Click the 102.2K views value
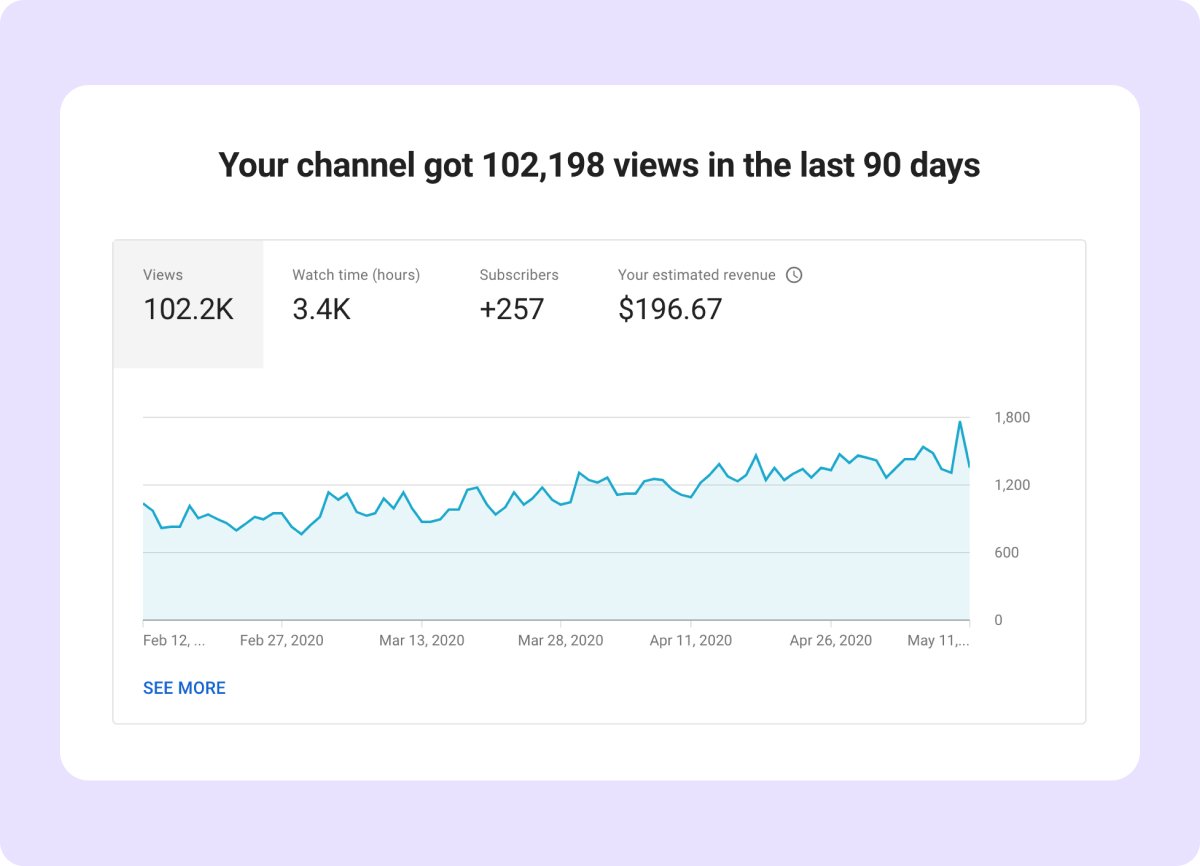The image size is (1200, 866). 190,310
